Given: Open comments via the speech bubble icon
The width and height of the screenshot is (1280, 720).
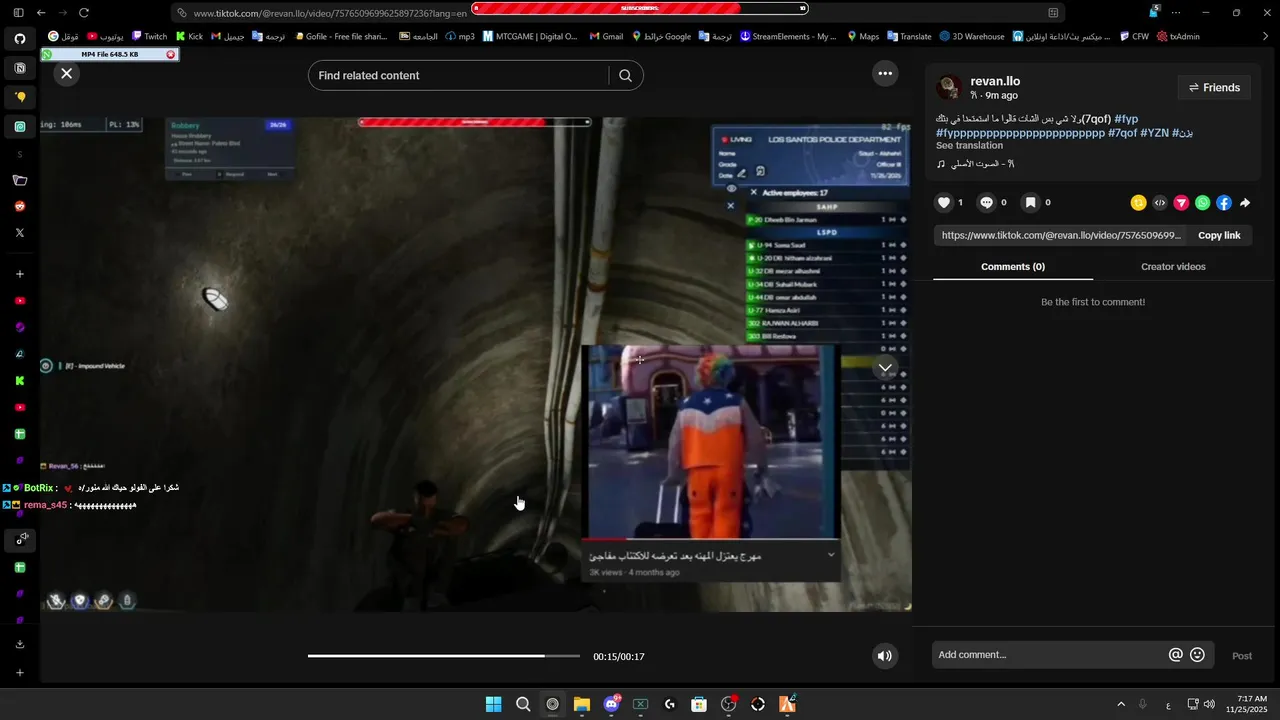Looking at the screenshot, I should coord(987,203).
